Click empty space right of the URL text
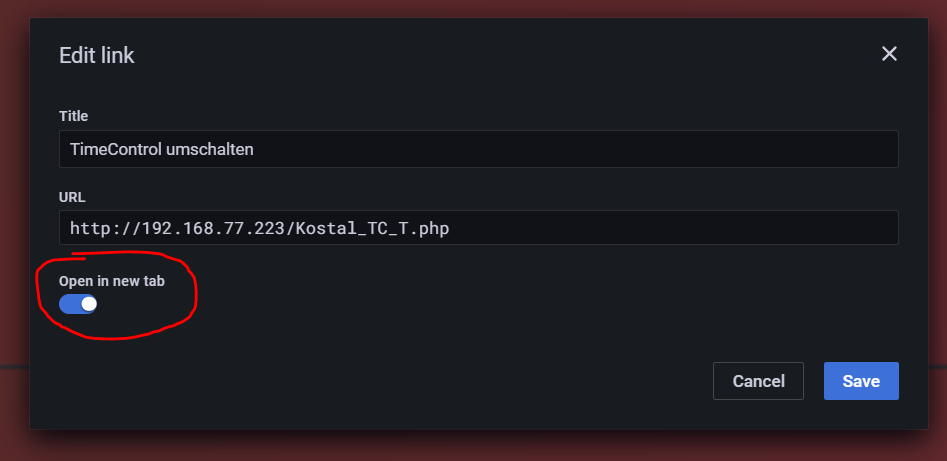 [x=680, y=228]
